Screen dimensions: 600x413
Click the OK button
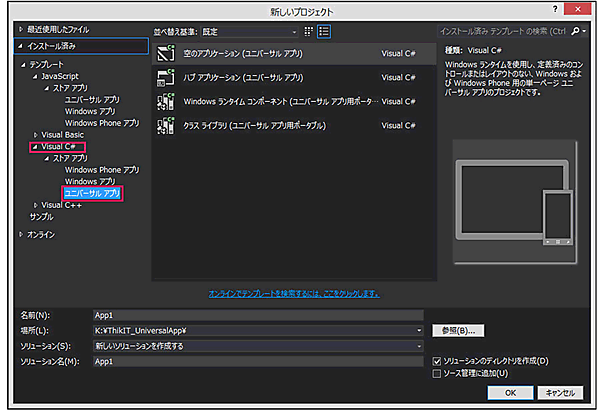pyautogui.click(x=510, y=393)
